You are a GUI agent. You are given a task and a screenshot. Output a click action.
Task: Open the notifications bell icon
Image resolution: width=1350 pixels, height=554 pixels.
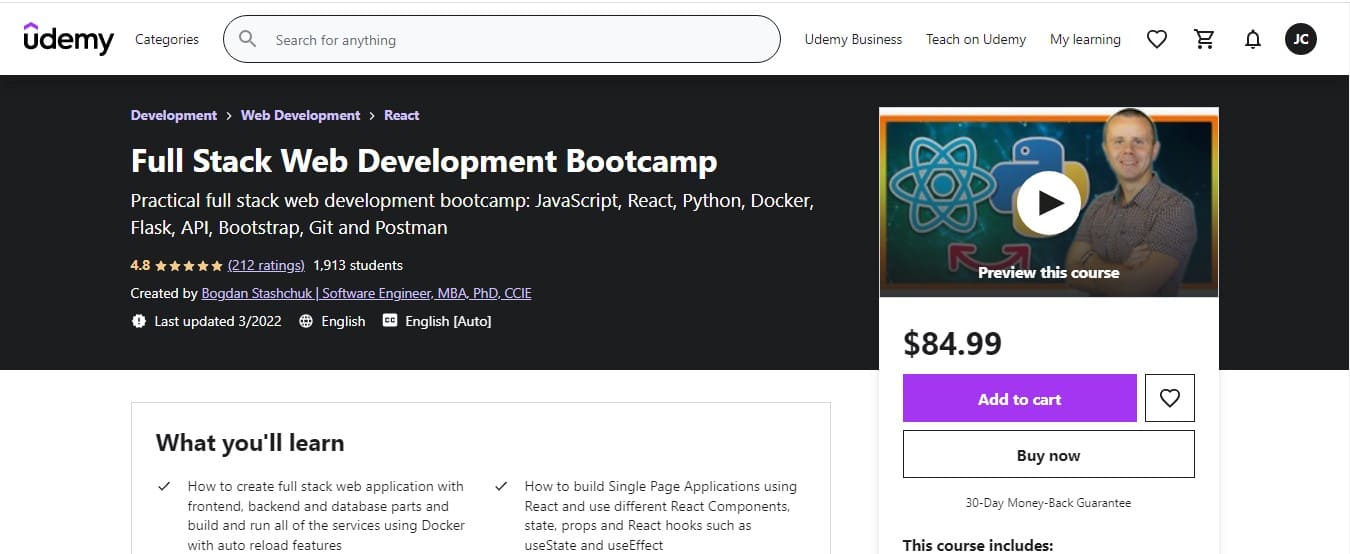click(1253, 39)
